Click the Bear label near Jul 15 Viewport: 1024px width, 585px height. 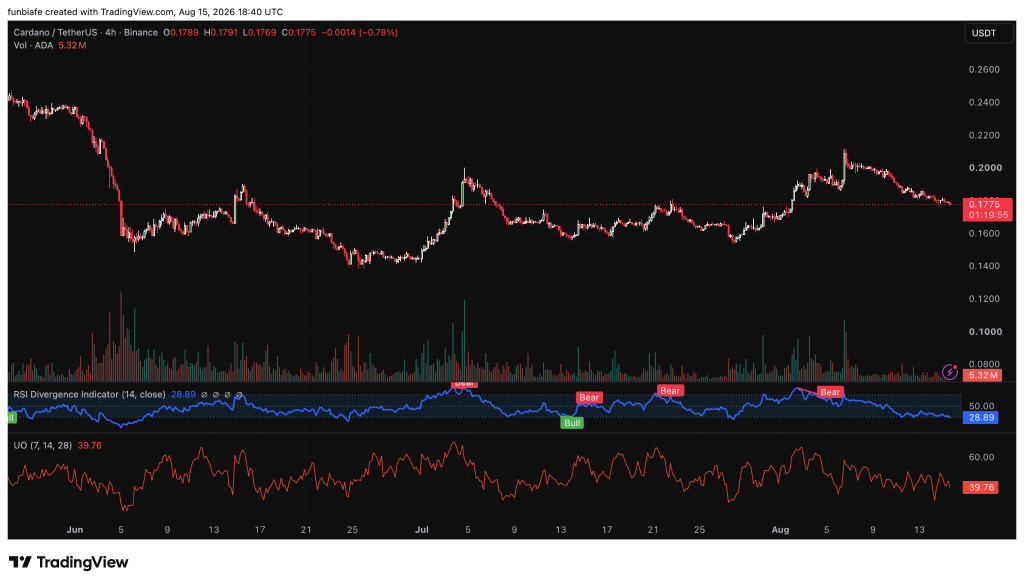point(589,398)
